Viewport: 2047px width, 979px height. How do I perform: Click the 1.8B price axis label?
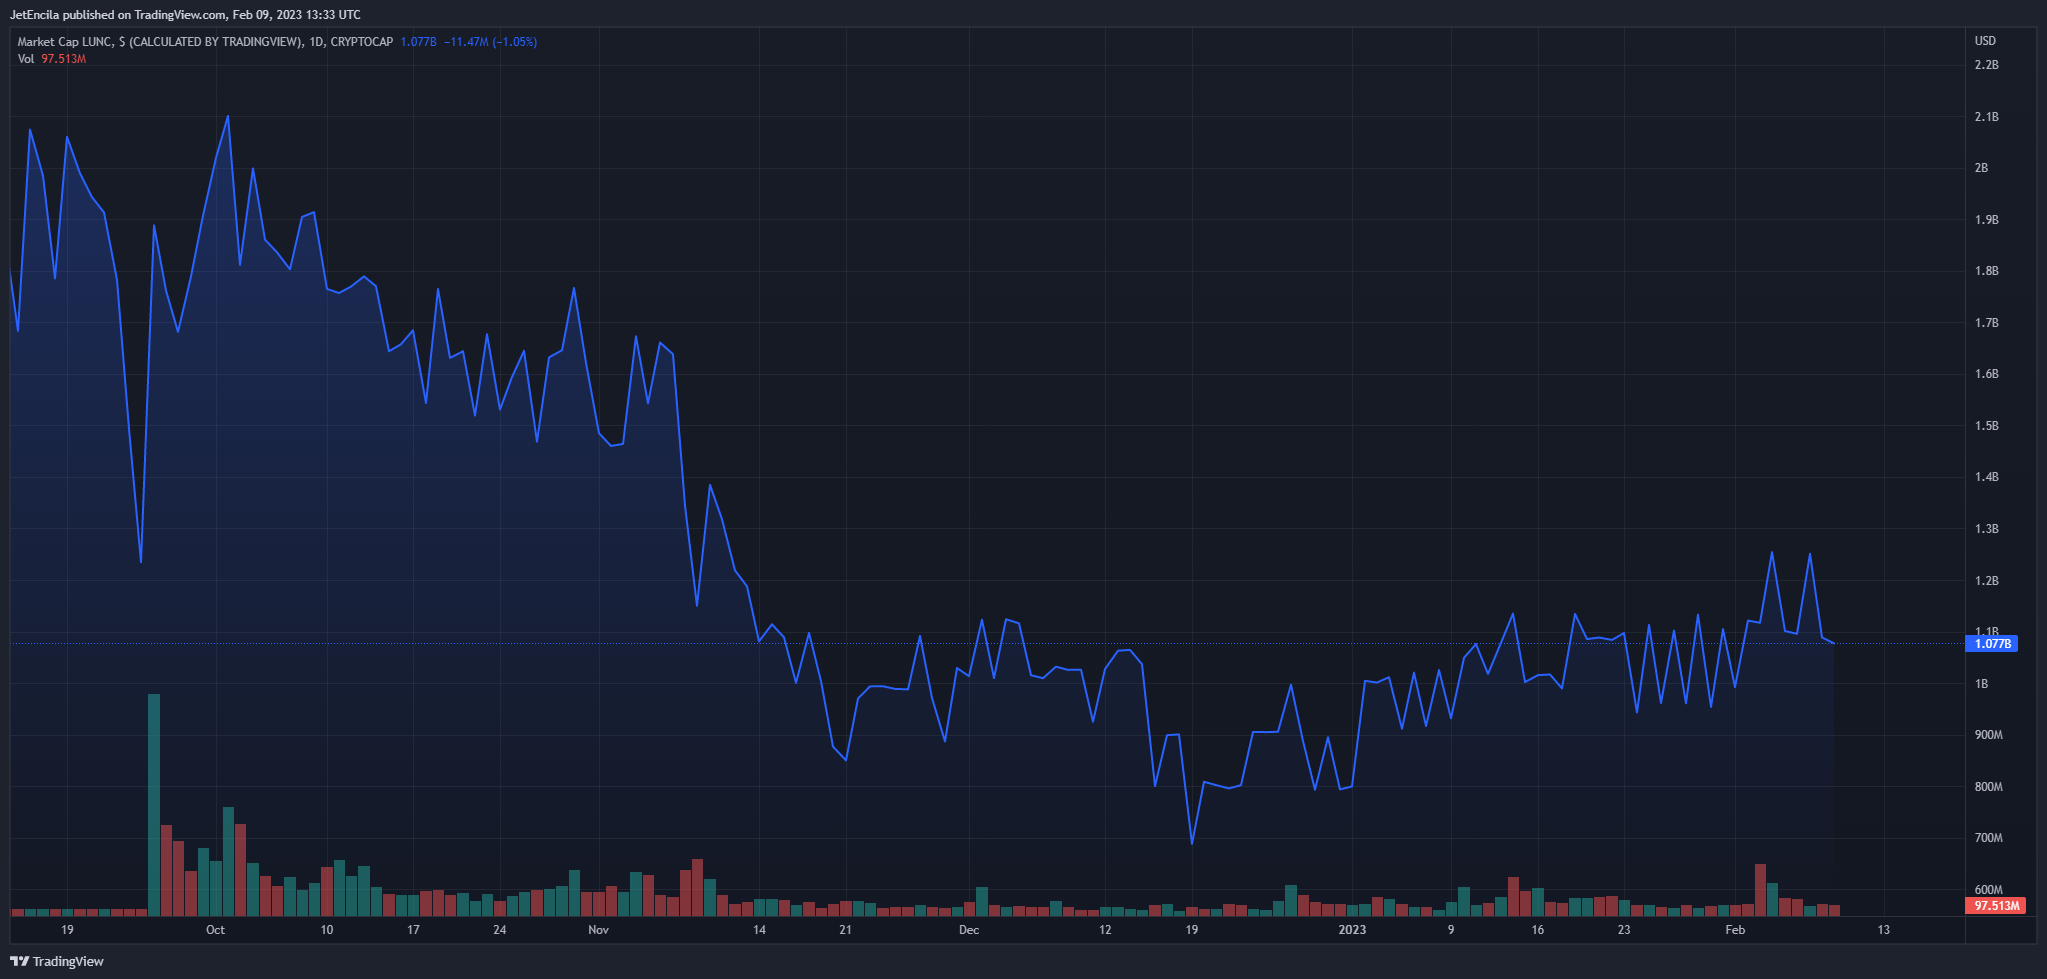click(x=1986, y=271)
